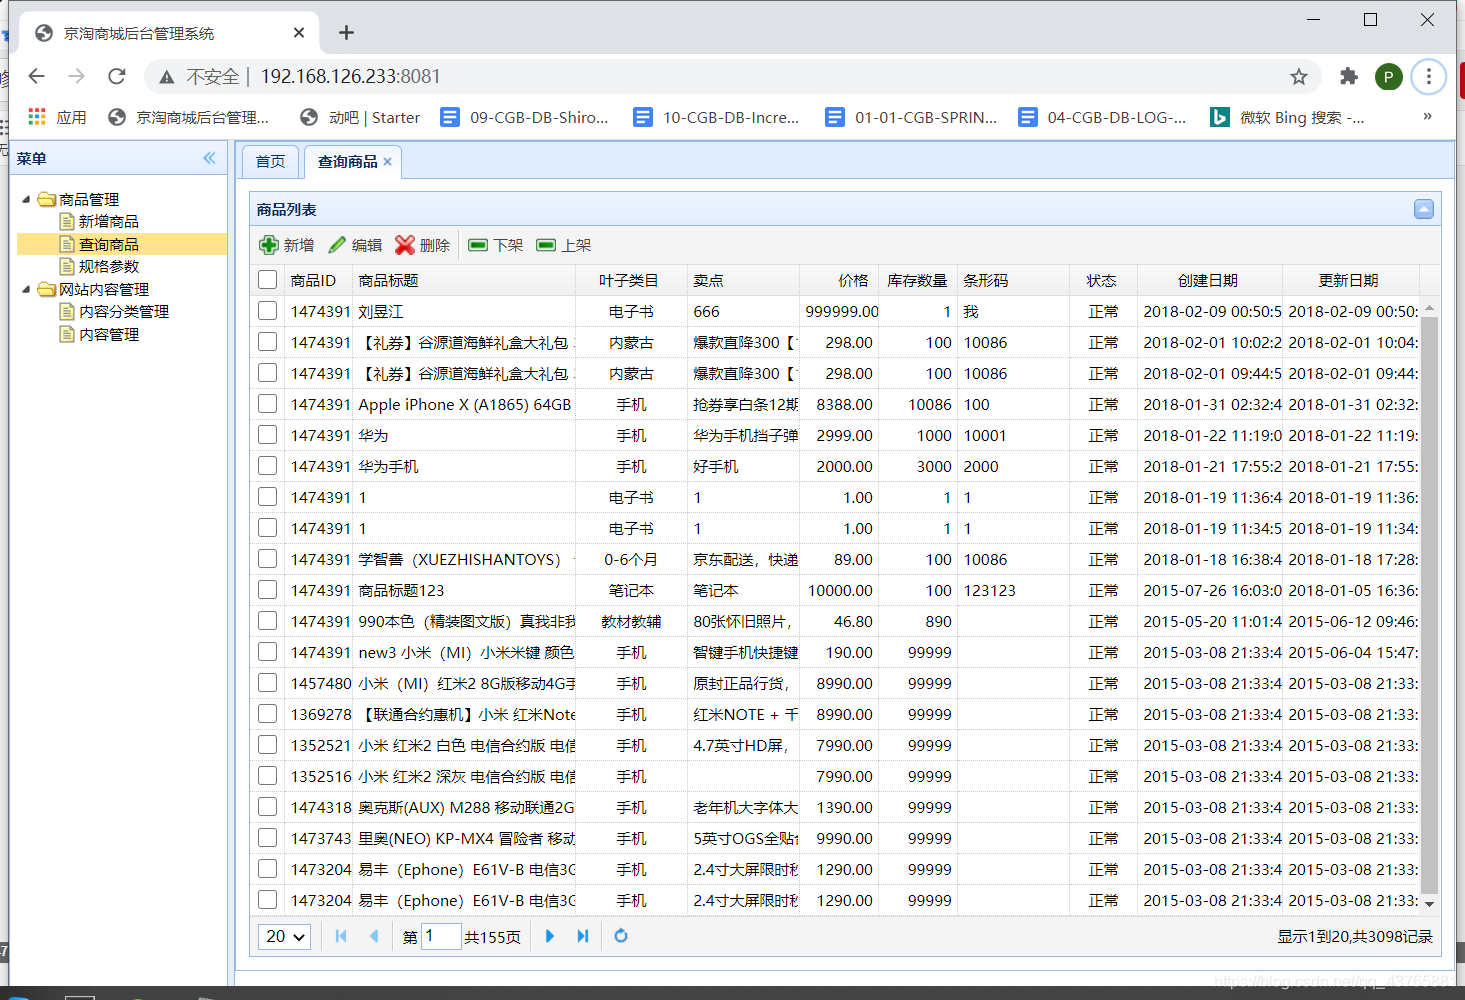Check the 奥克斯(AUX) M288 row checkbox
1465x1000 pixels.
click(267, 807)
